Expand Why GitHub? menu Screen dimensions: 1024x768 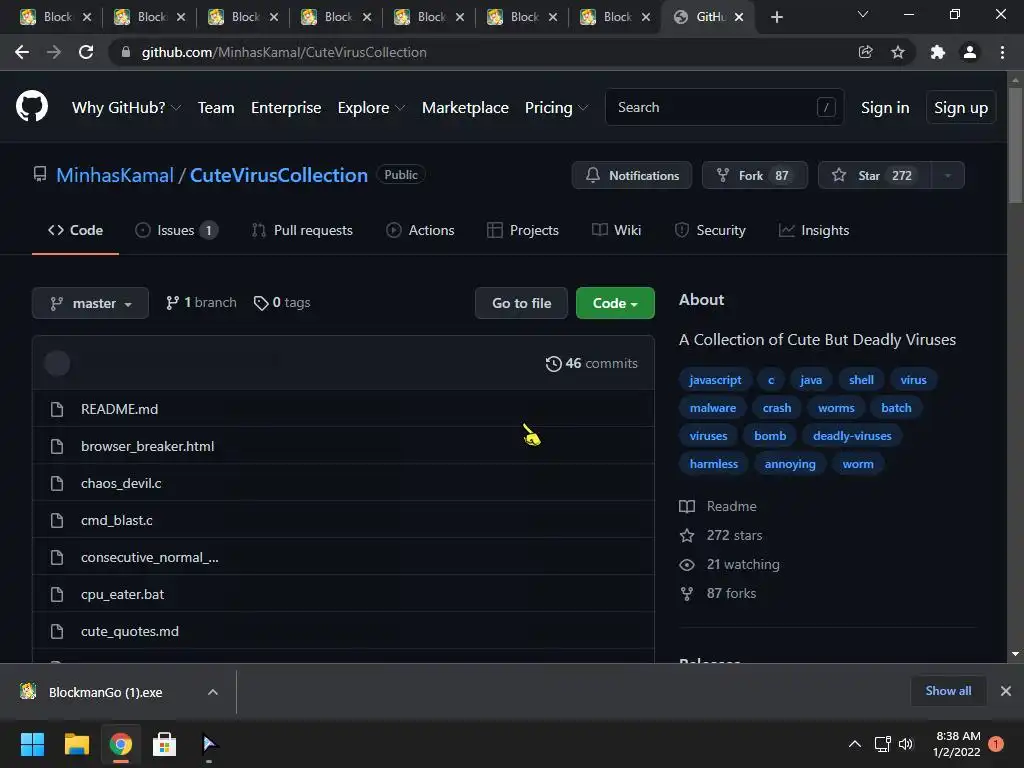126,108
